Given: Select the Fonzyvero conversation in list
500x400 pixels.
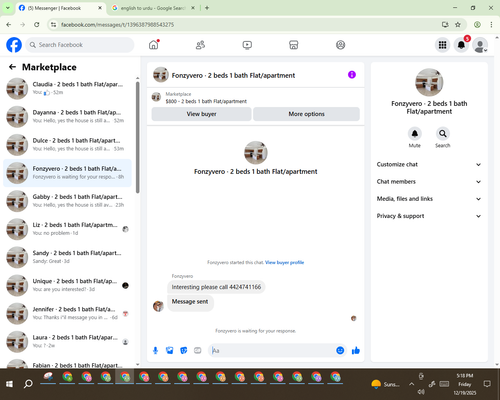Looking at the screenshot, I should tap(67, 173).
